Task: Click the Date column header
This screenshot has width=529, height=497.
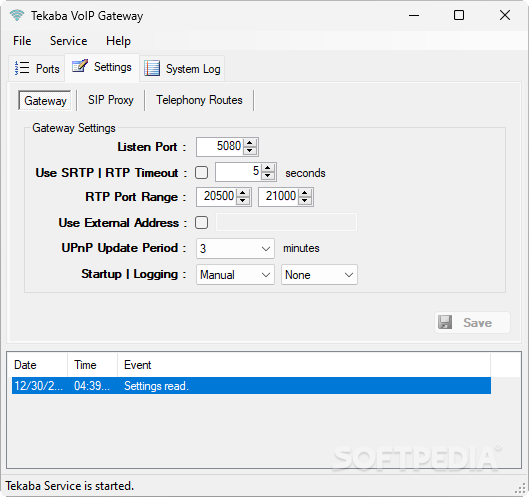Action: coord(39,365)
